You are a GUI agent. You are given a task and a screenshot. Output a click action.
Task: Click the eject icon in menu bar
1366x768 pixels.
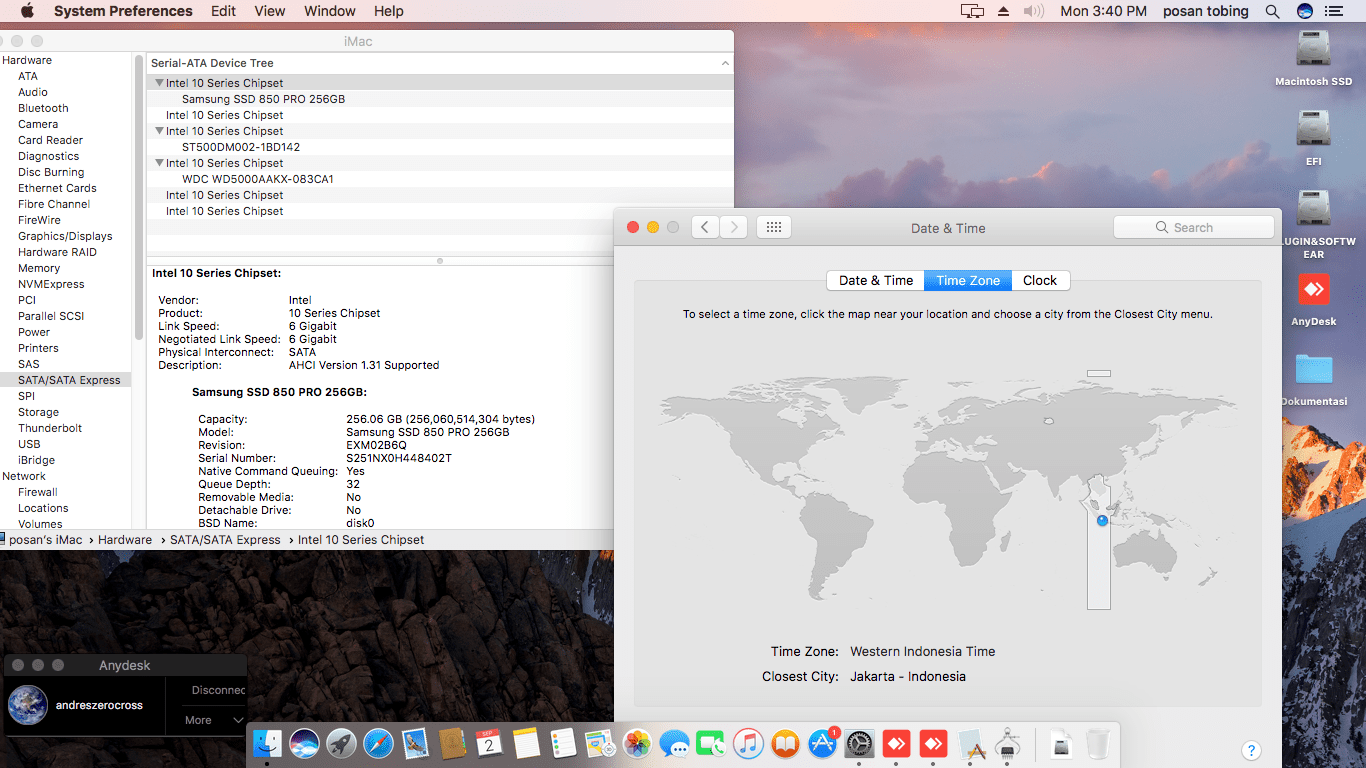(x=1004, y=11)
